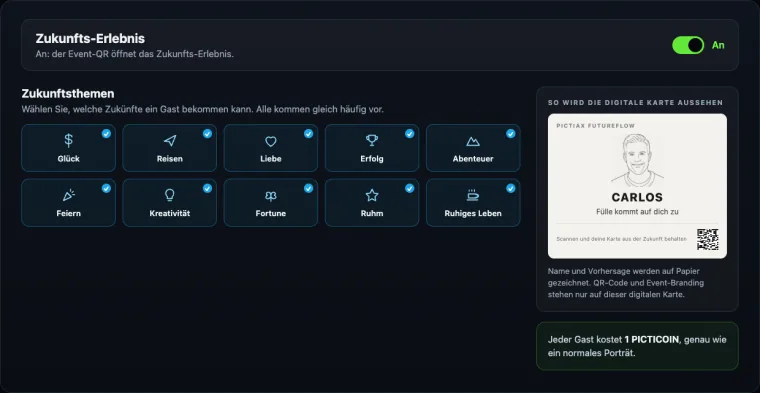Click the trophy icon on Erfolg
This screenshot has height=393, width=760.
tap(372, 141)
